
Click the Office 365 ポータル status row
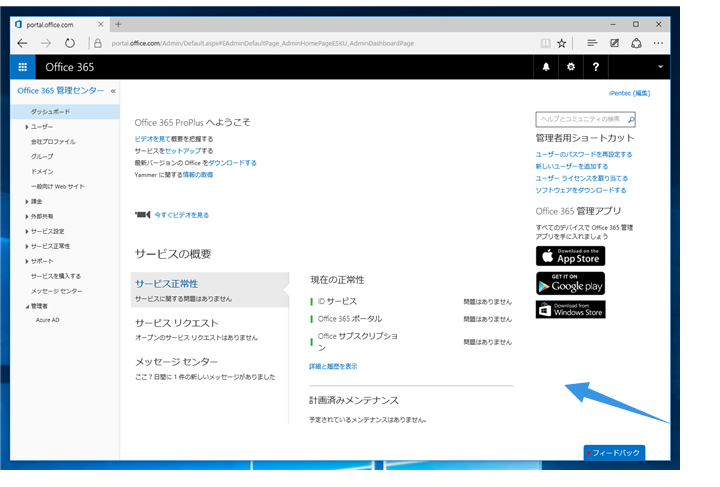click(x=411, y=319)
